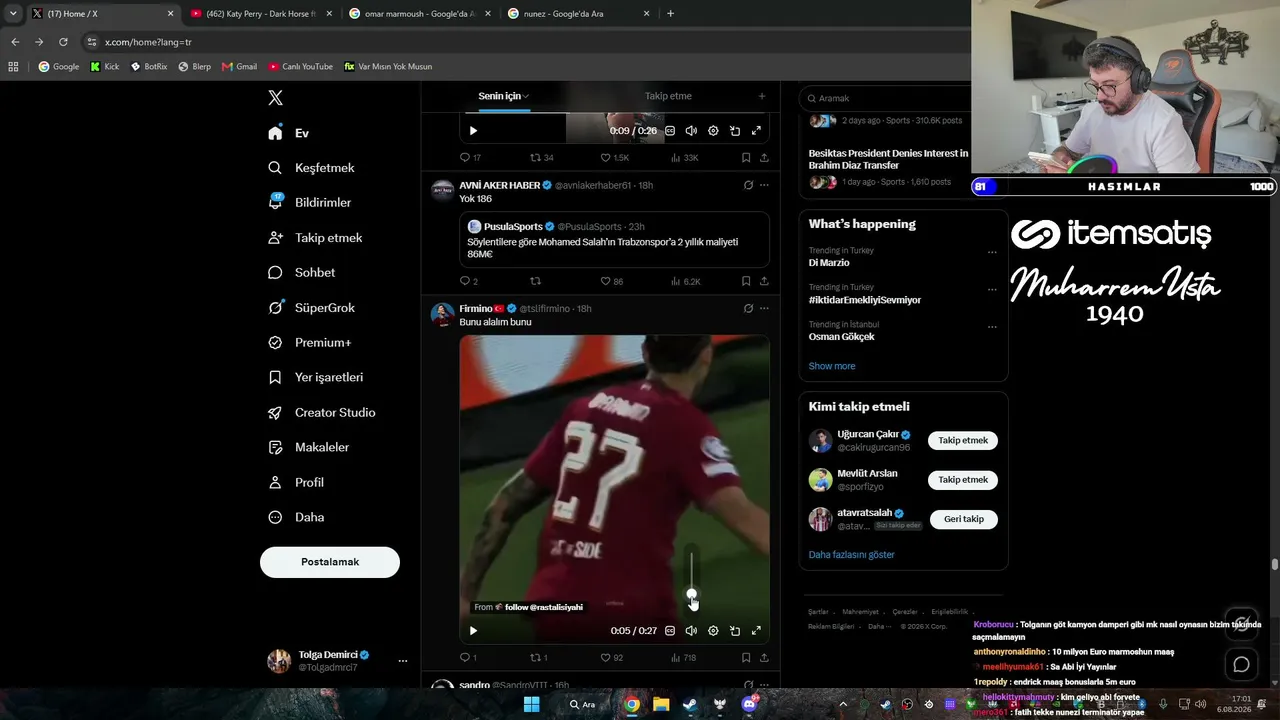Share Firmino's post

tap(764, 658)
